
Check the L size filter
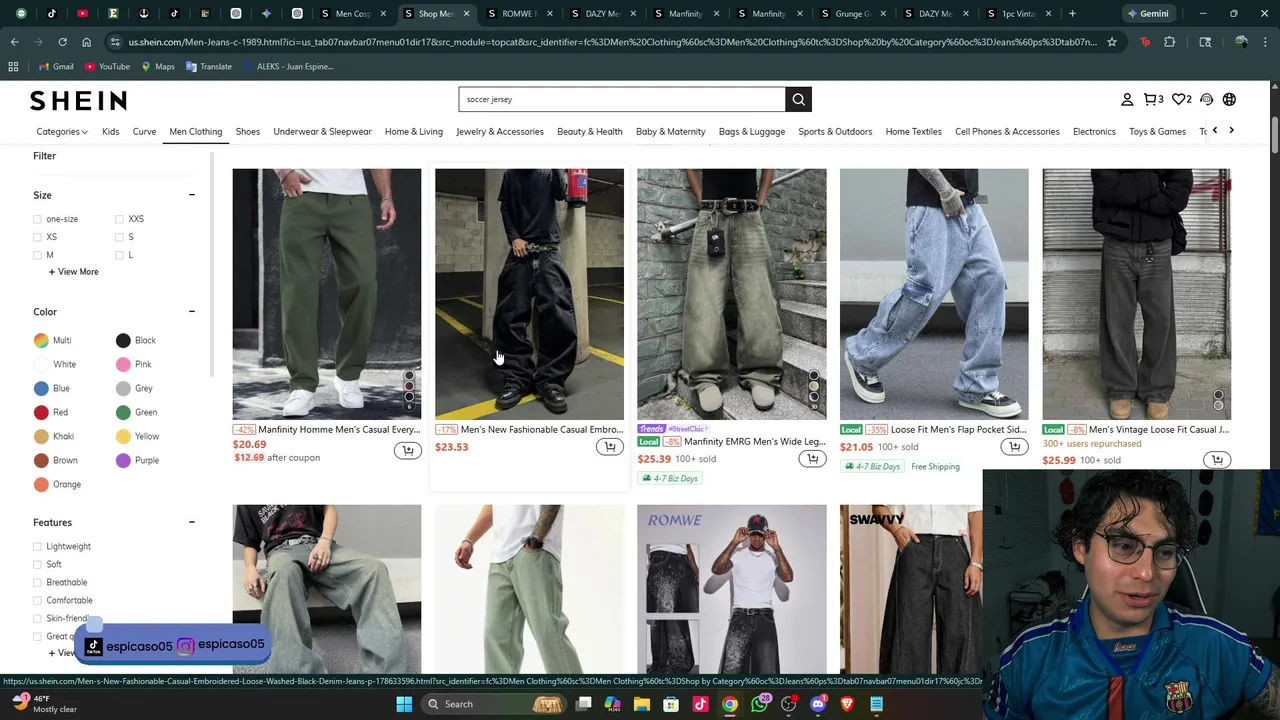click(x=119, y=255)
